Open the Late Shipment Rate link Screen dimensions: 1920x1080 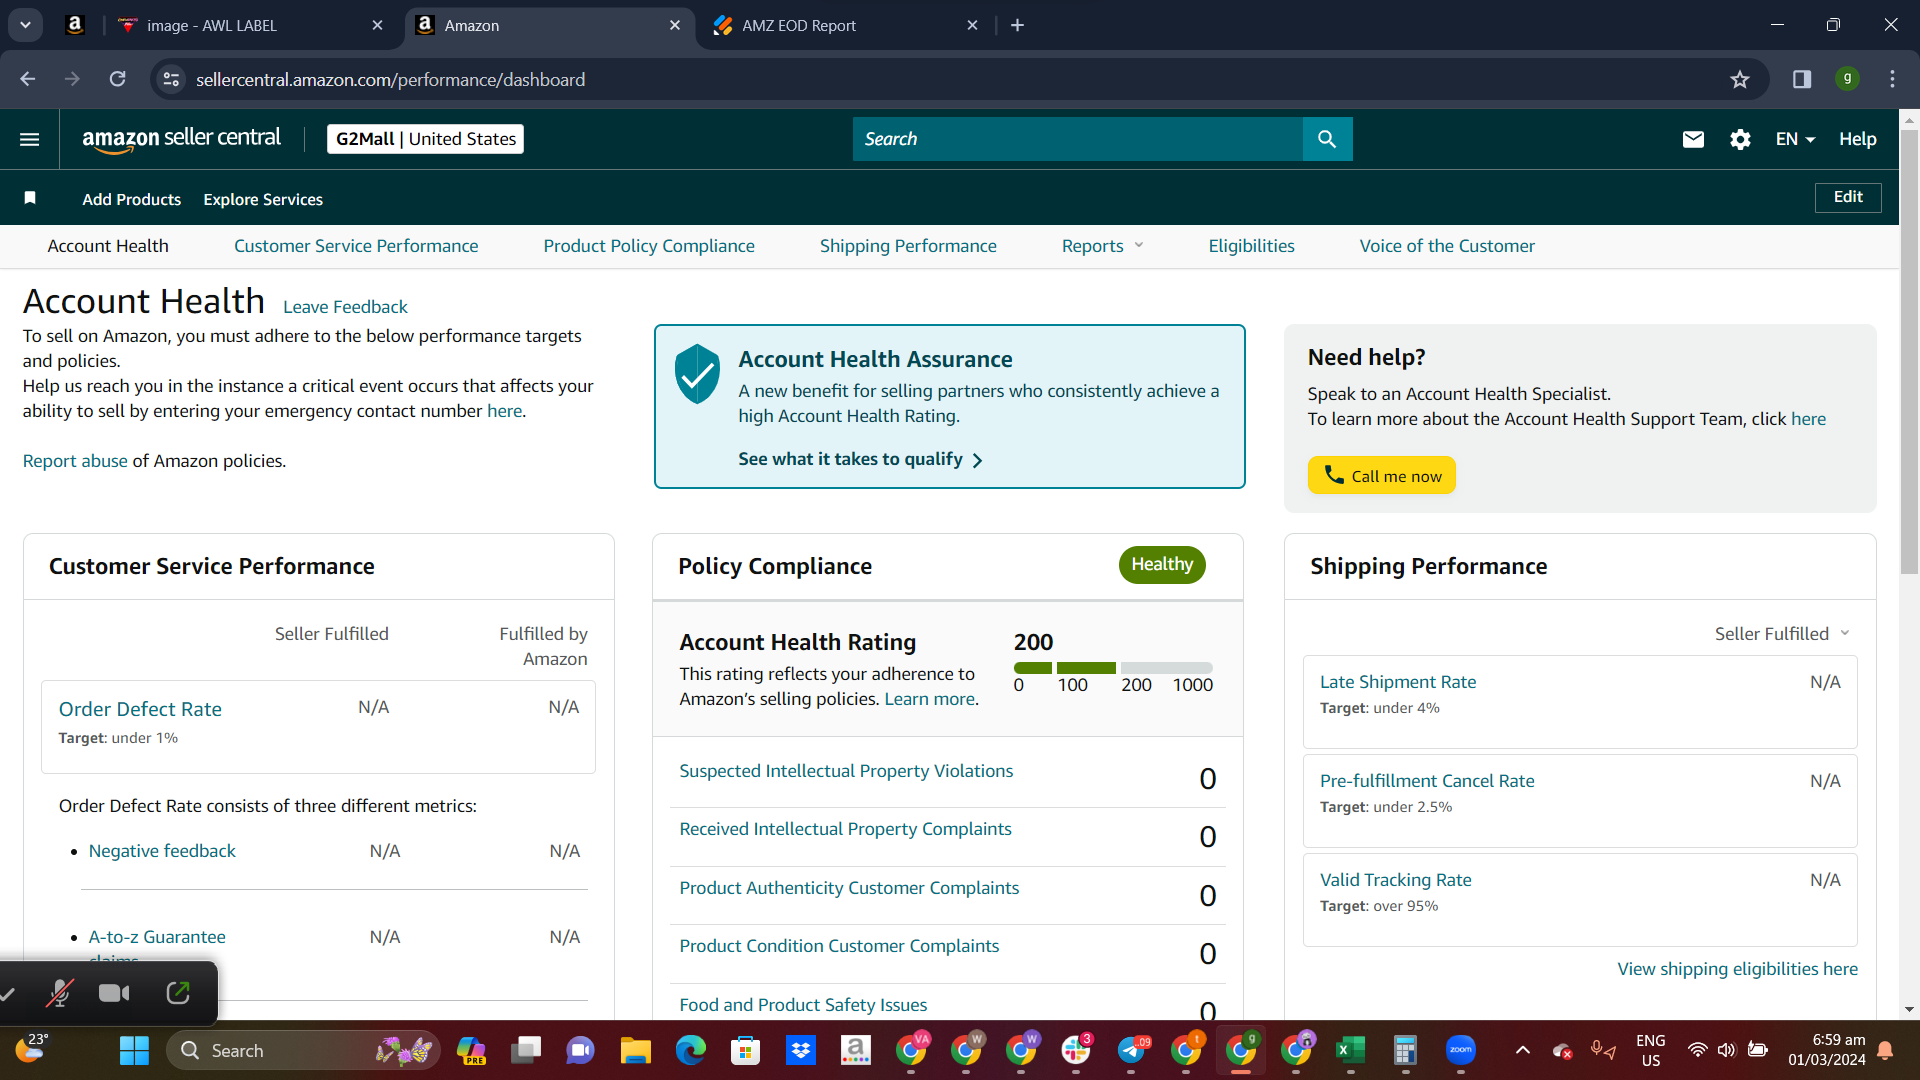[1397, 682]
